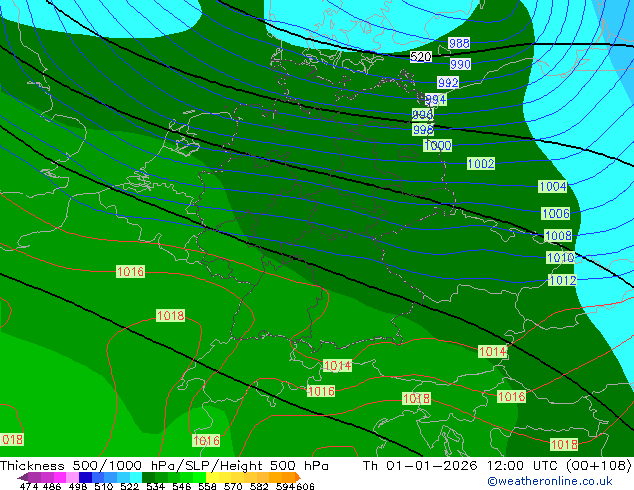Click the map title 'Thickness 500/1000 hPa/SLP/Height 500 hPa'
The height and width of the screenshot is (490, 634).
164,466
